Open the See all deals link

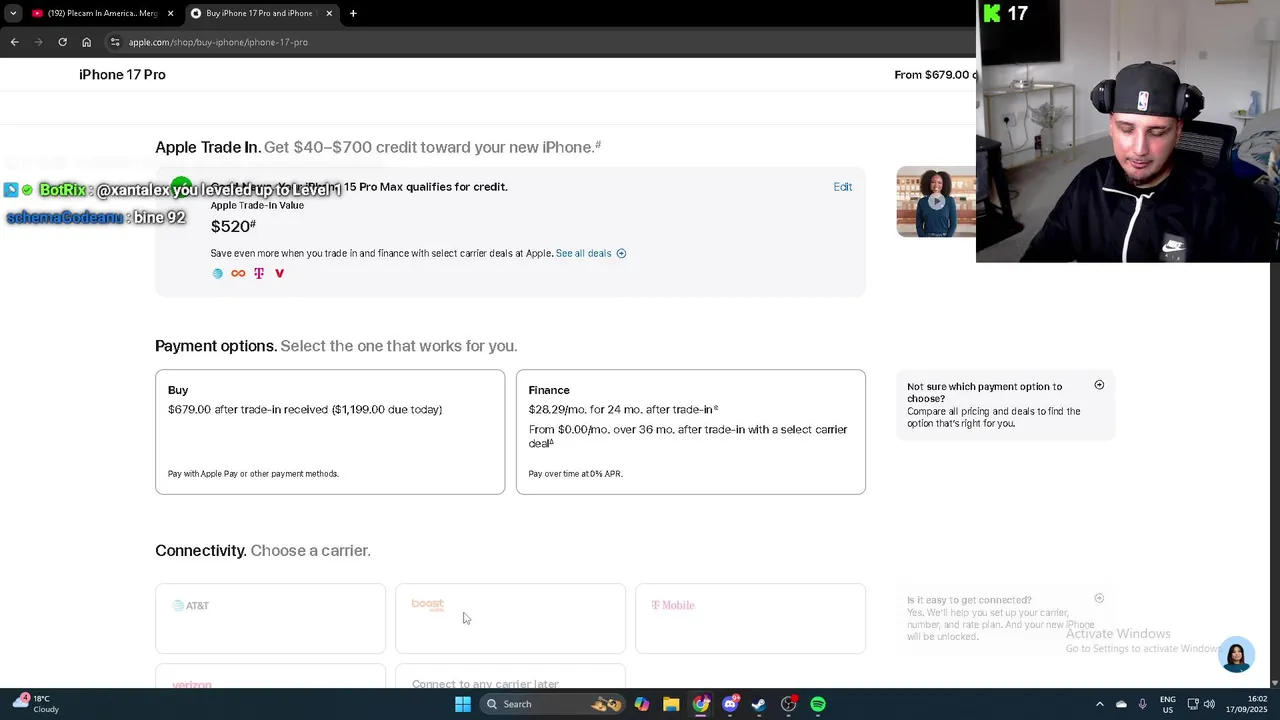[583, 253]
